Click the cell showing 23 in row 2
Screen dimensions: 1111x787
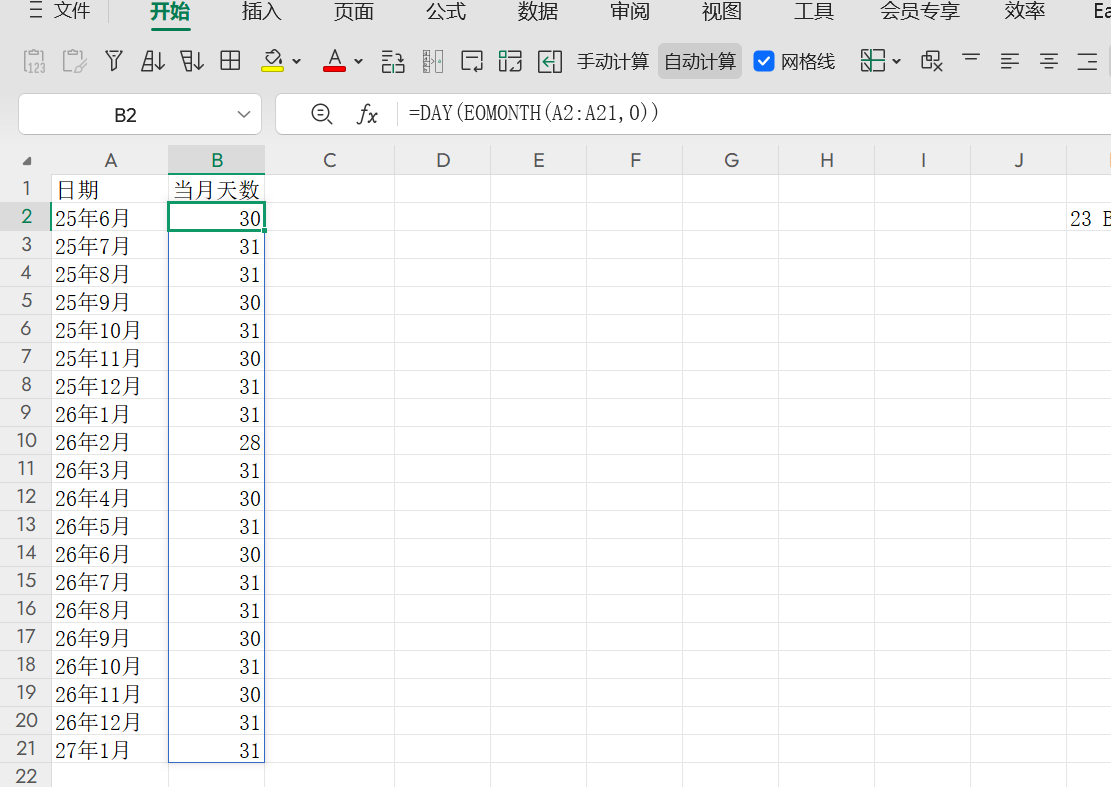click(x=1088, y=217)
